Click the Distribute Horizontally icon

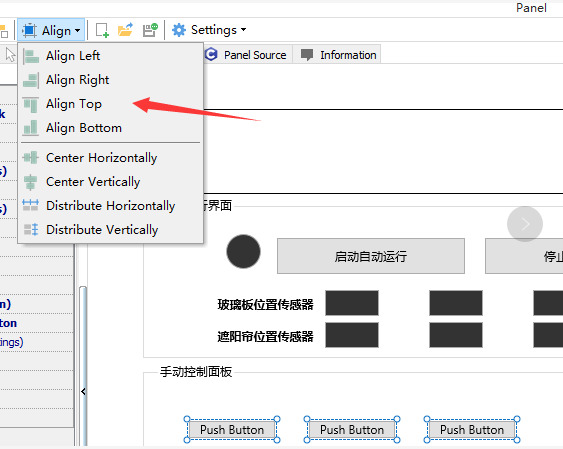coord(31,206)
